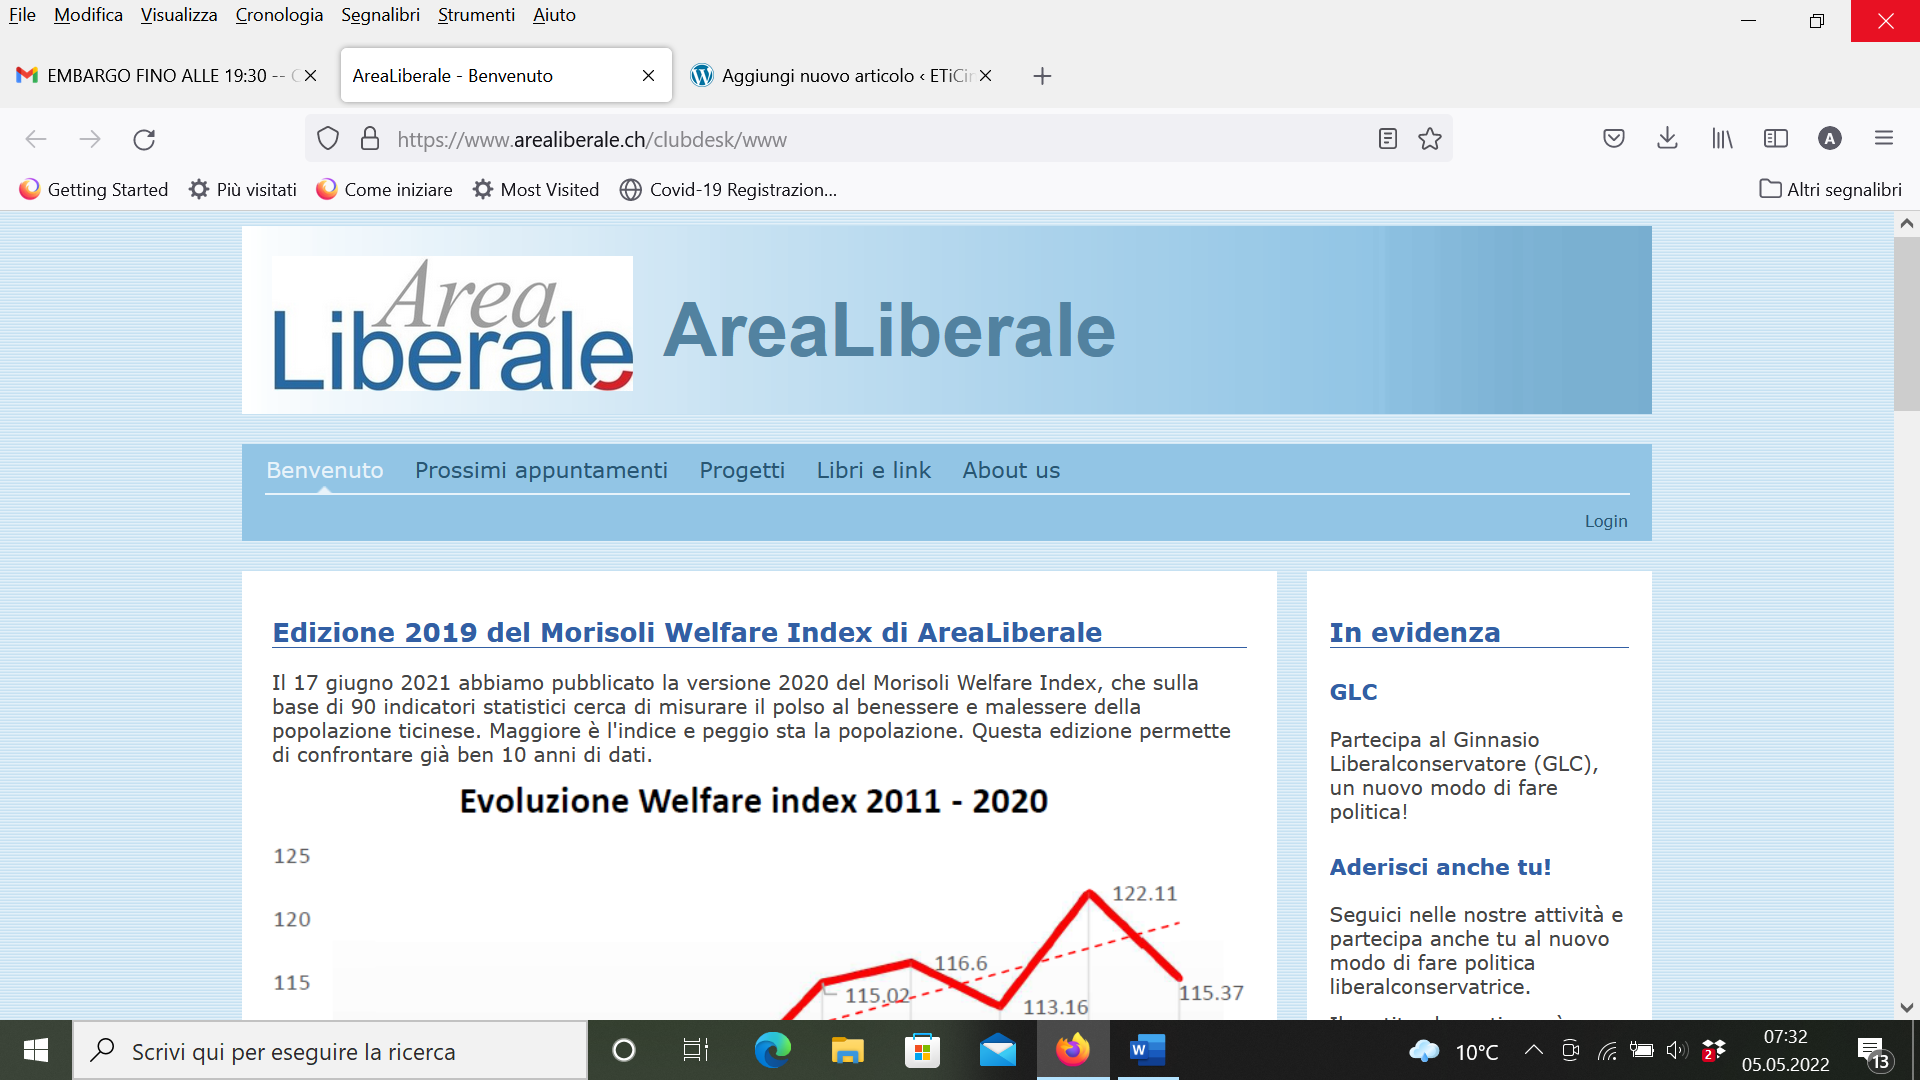Open tracking protection shield icon
This screenshot has height=1080, width=1920.
tap(328, 139)
